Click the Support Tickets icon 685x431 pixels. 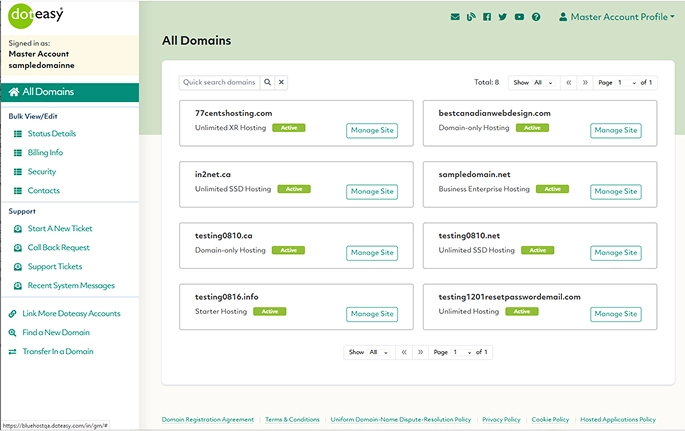click(18, 267)
